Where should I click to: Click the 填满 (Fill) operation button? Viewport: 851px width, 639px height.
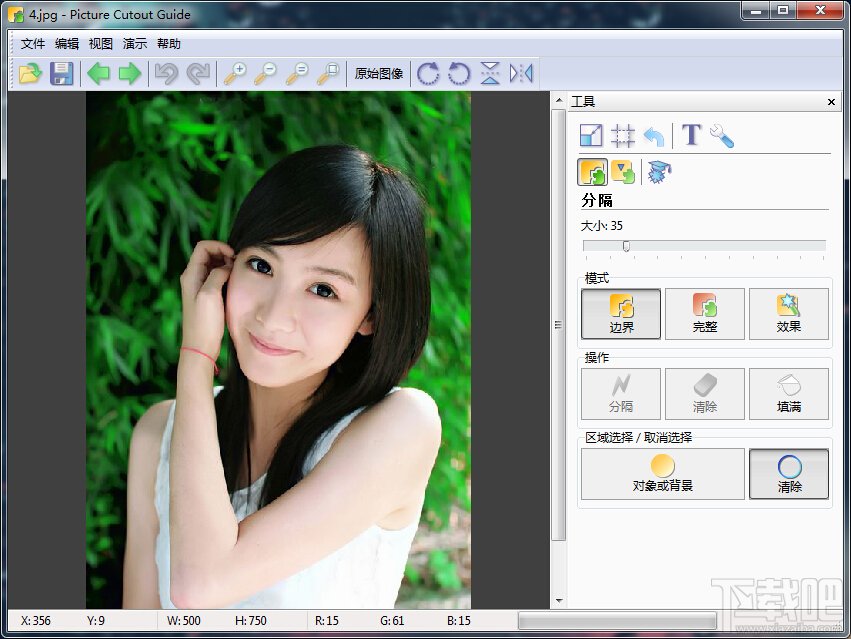tap(789, 394)
